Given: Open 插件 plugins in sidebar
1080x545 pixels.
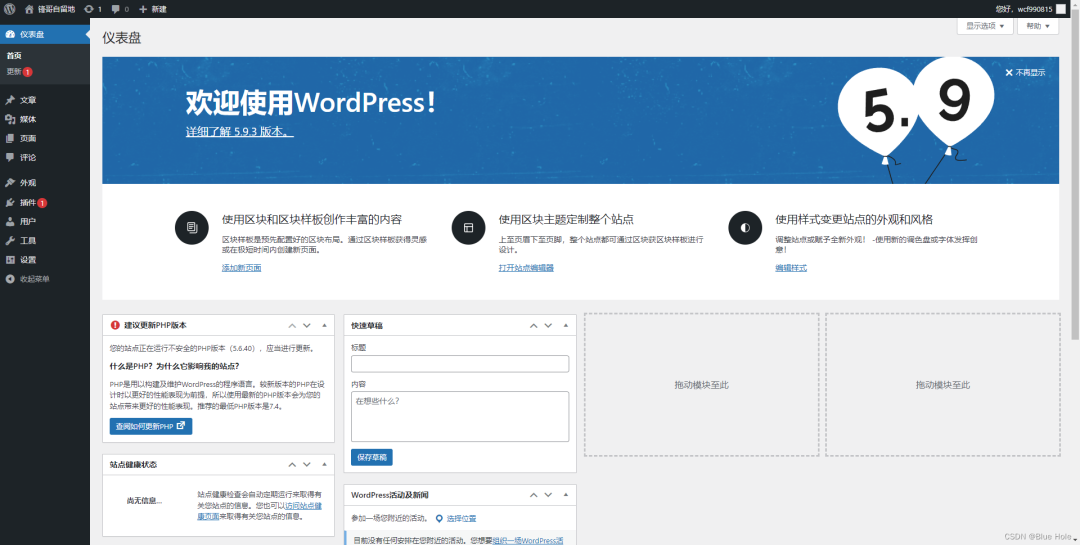Looking at the screenshot, I should coord(28,202).
